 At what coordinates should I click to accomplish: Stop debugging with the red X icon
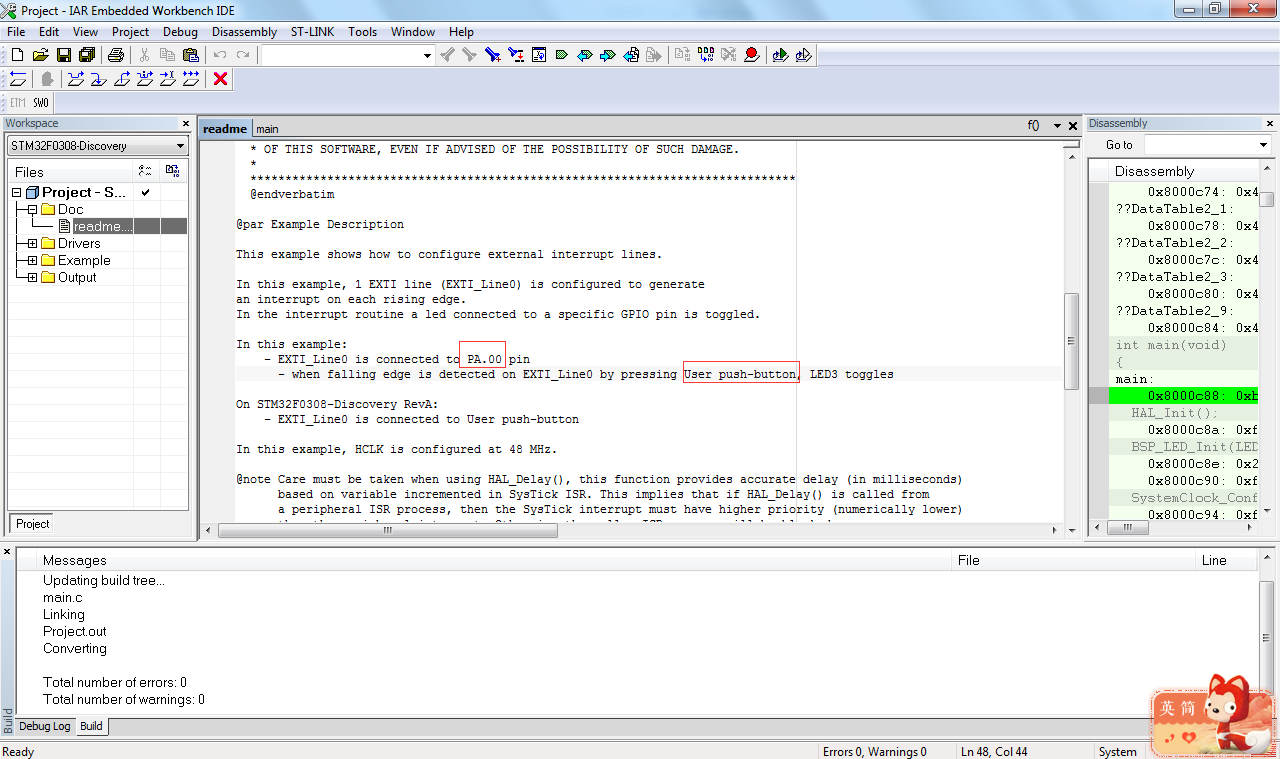[x=221, y=79]
